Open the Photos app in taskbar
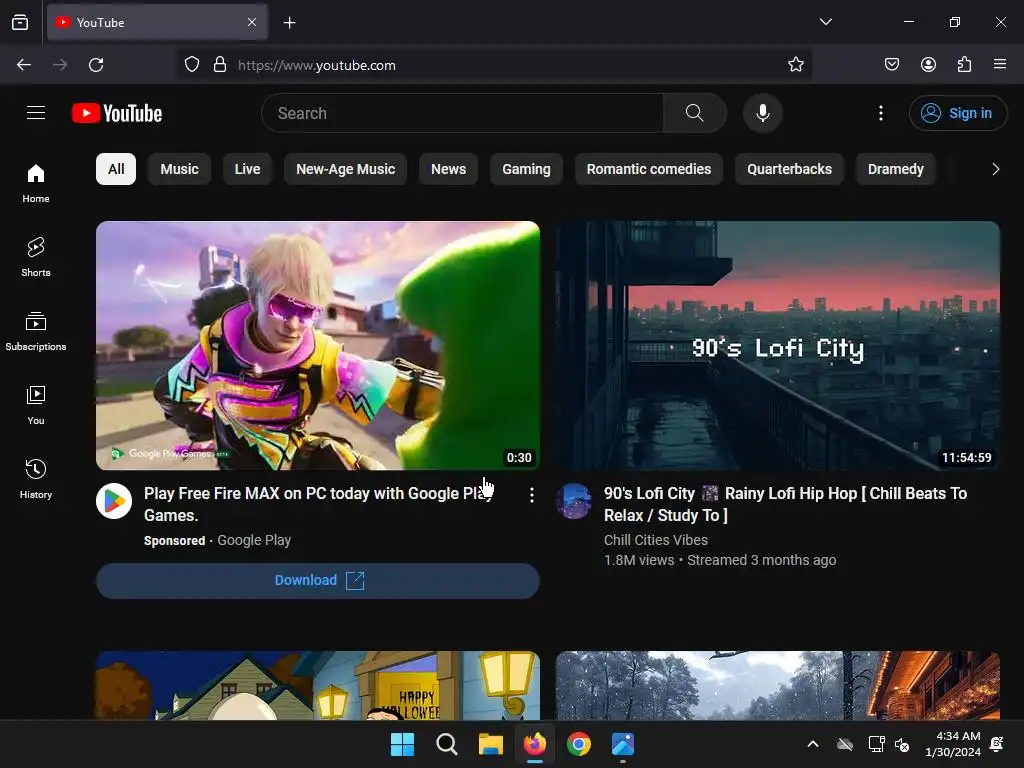The image size is (1024, 768). tap(623, 744)
